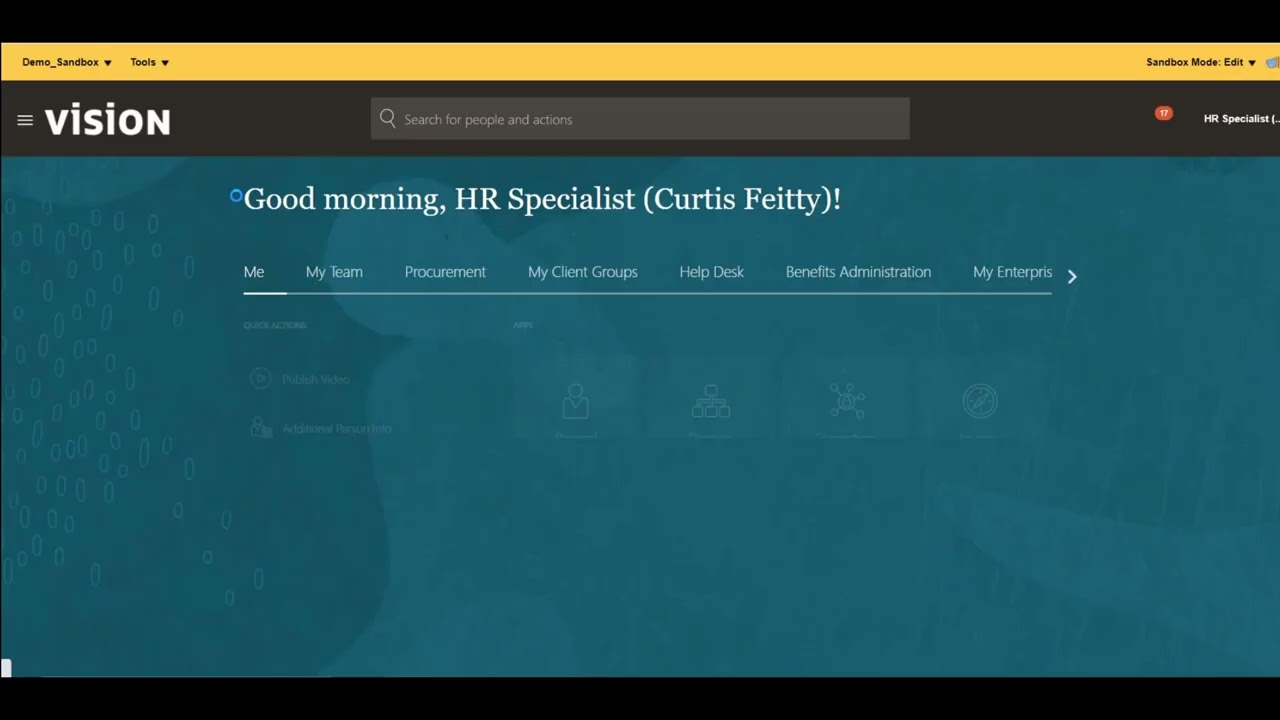
Task: Click the Good morning greeting heading
Action: (x=542, y=199)
